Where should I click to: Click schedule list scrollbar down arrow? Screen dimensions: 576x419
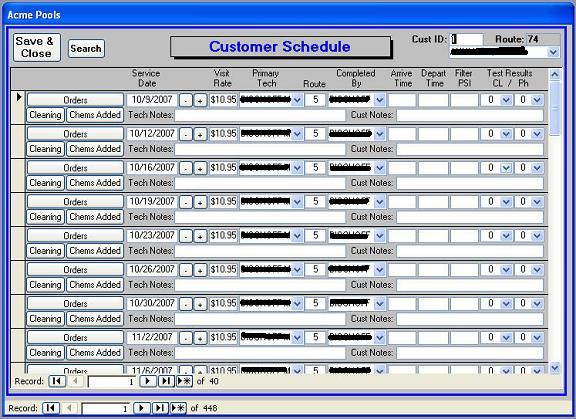pyautogui.click(x=555, y=368)
